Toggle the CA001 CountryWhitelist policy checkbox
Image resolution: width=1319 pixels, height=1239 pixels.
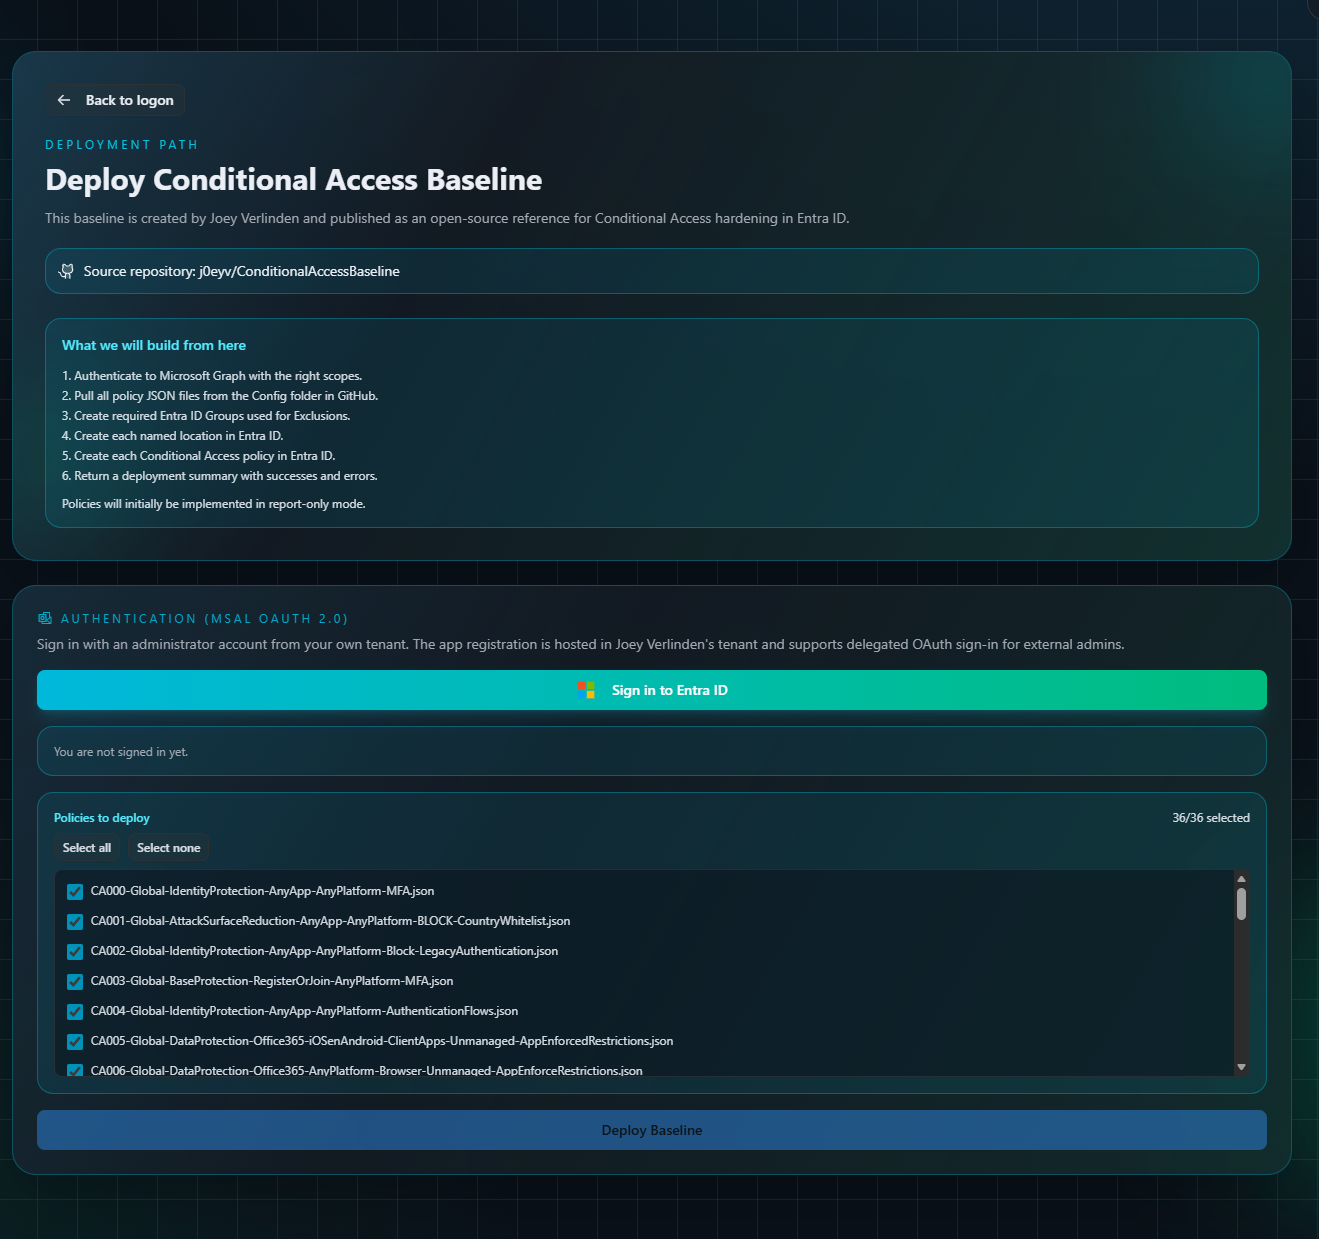point(75,921)
